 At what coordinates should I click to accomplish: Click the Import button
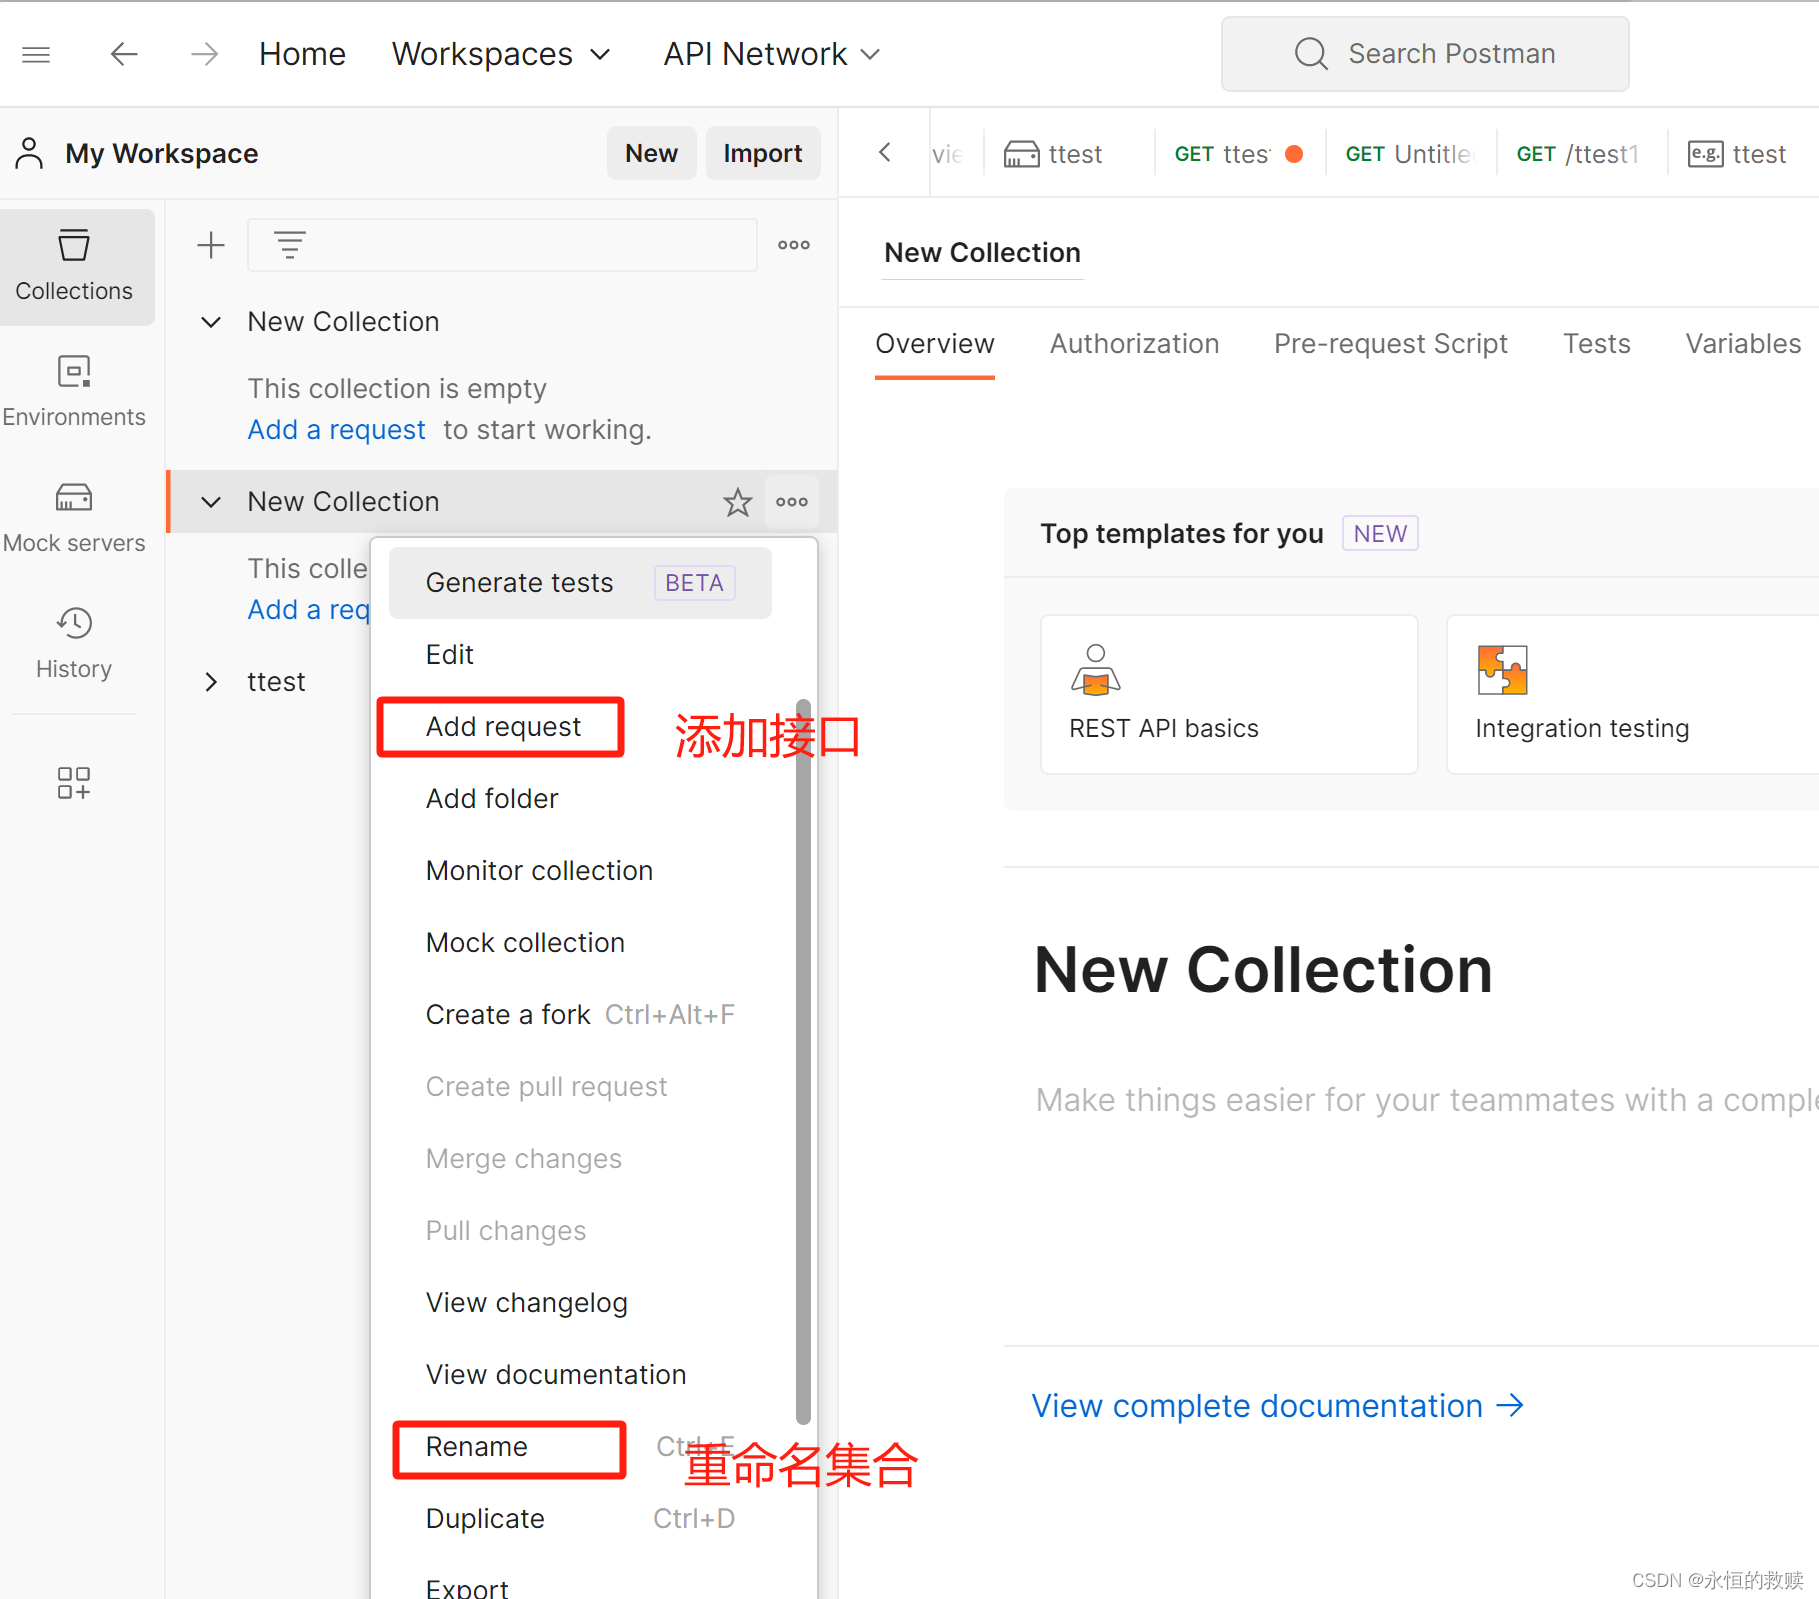[x=762, y=153]
